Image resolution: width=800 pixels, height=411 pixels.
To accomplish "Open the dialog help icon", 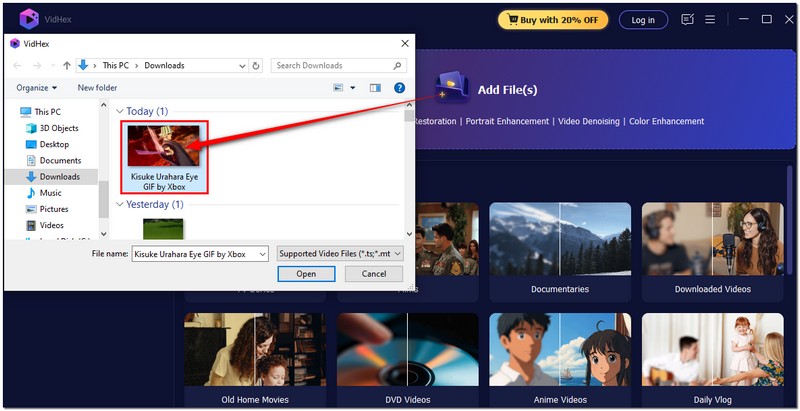I will (x=401, y=88).
